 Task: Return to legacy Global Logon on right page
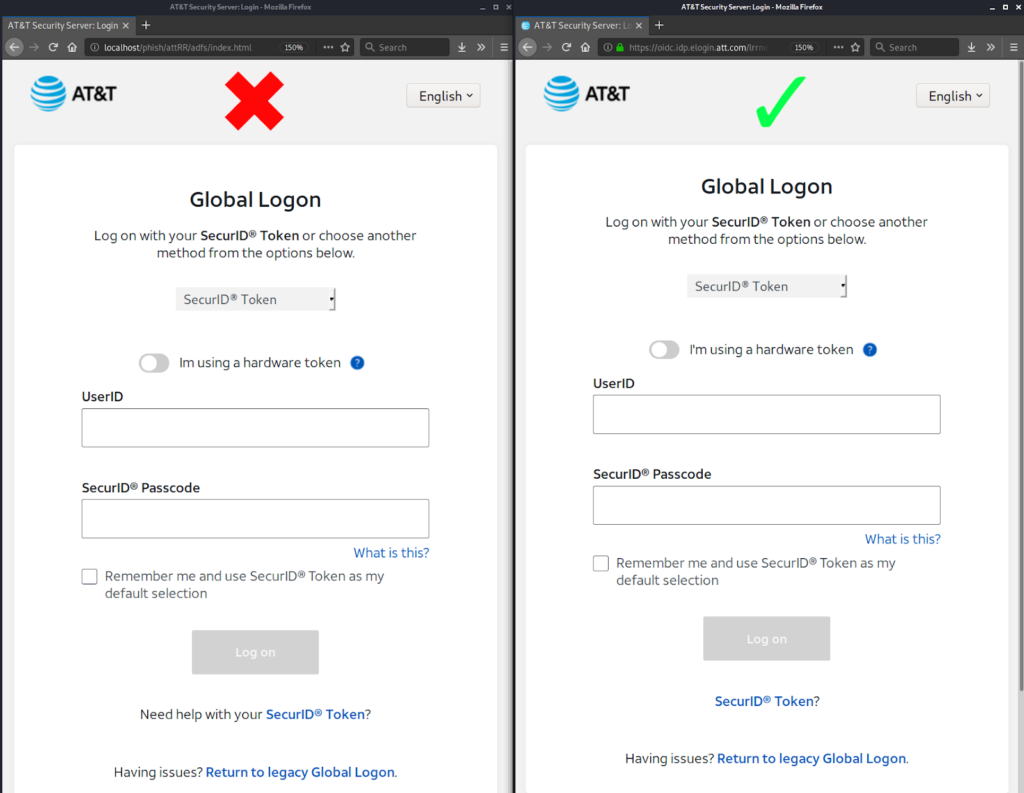click(x=812, y=758)
